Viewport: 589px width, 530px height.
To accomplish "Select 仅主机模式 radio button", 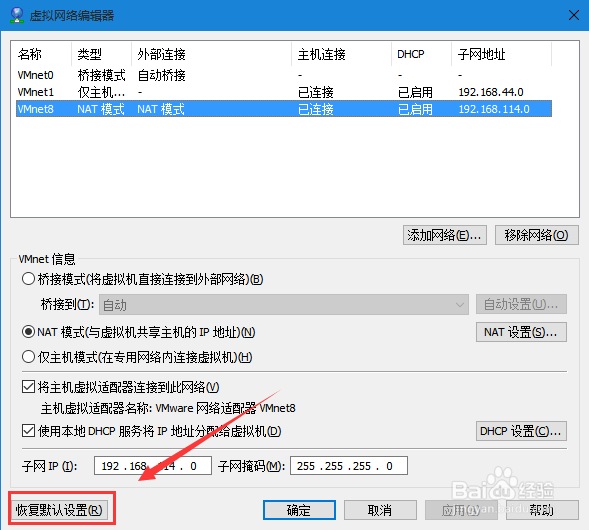I will point(29,357).
